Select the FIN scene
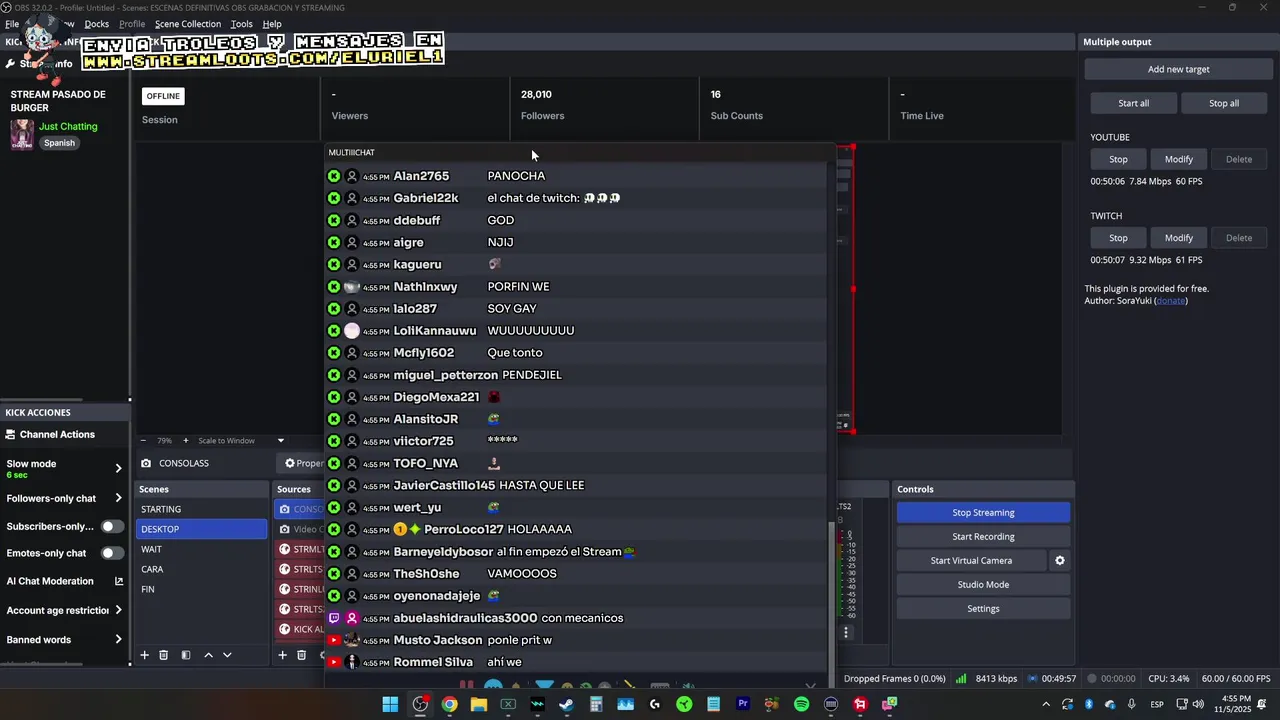 (201, 589)
